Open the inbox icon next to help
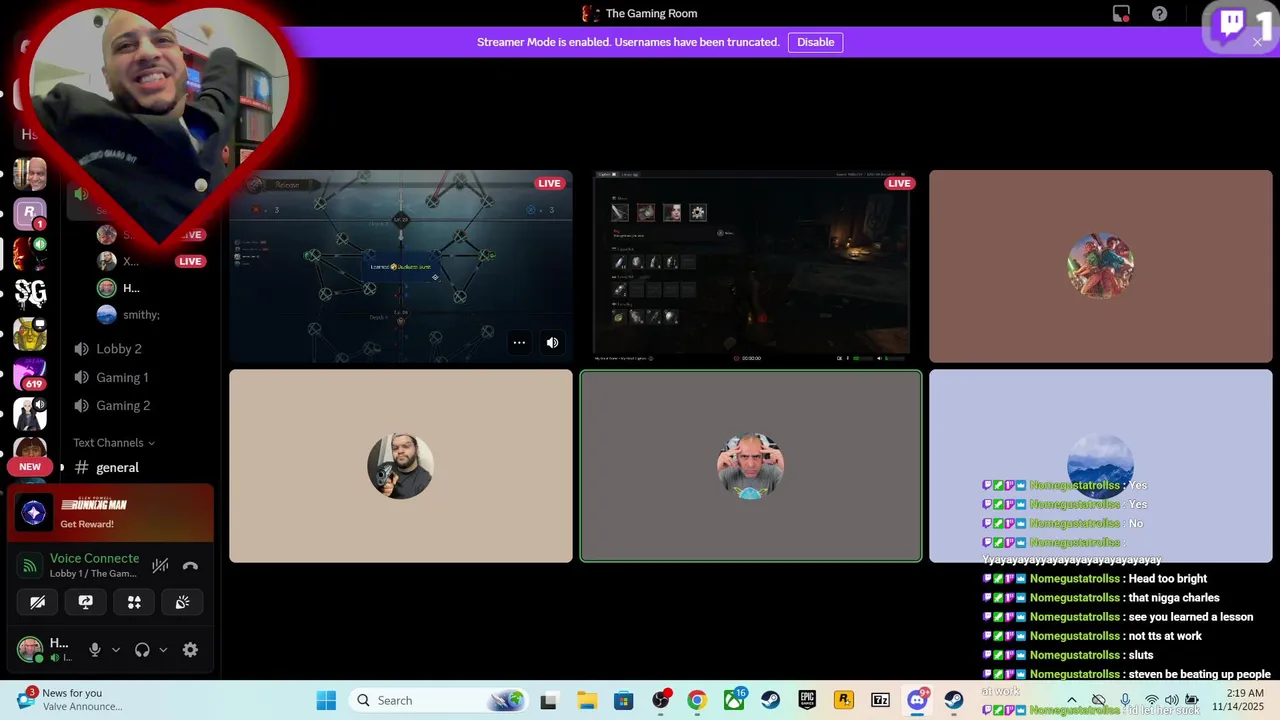This screenshot has height=720, width=1280. (x=1121, y=14)
